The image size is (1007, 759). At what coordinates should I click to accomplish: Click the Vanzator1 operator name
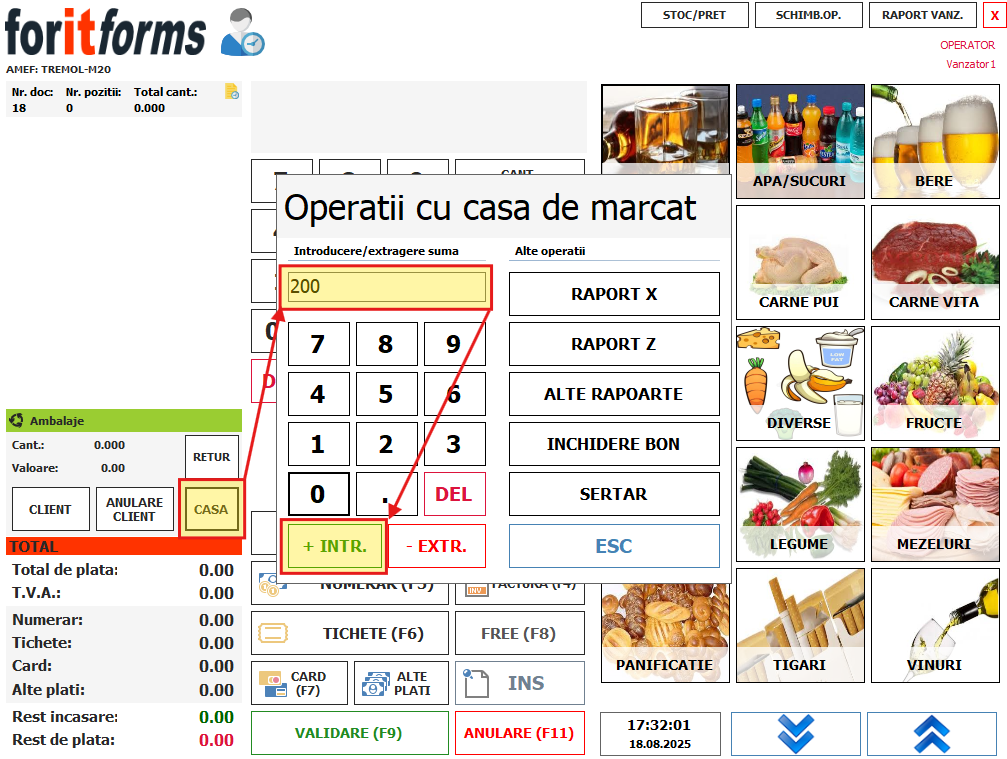[x=970, y=64]
